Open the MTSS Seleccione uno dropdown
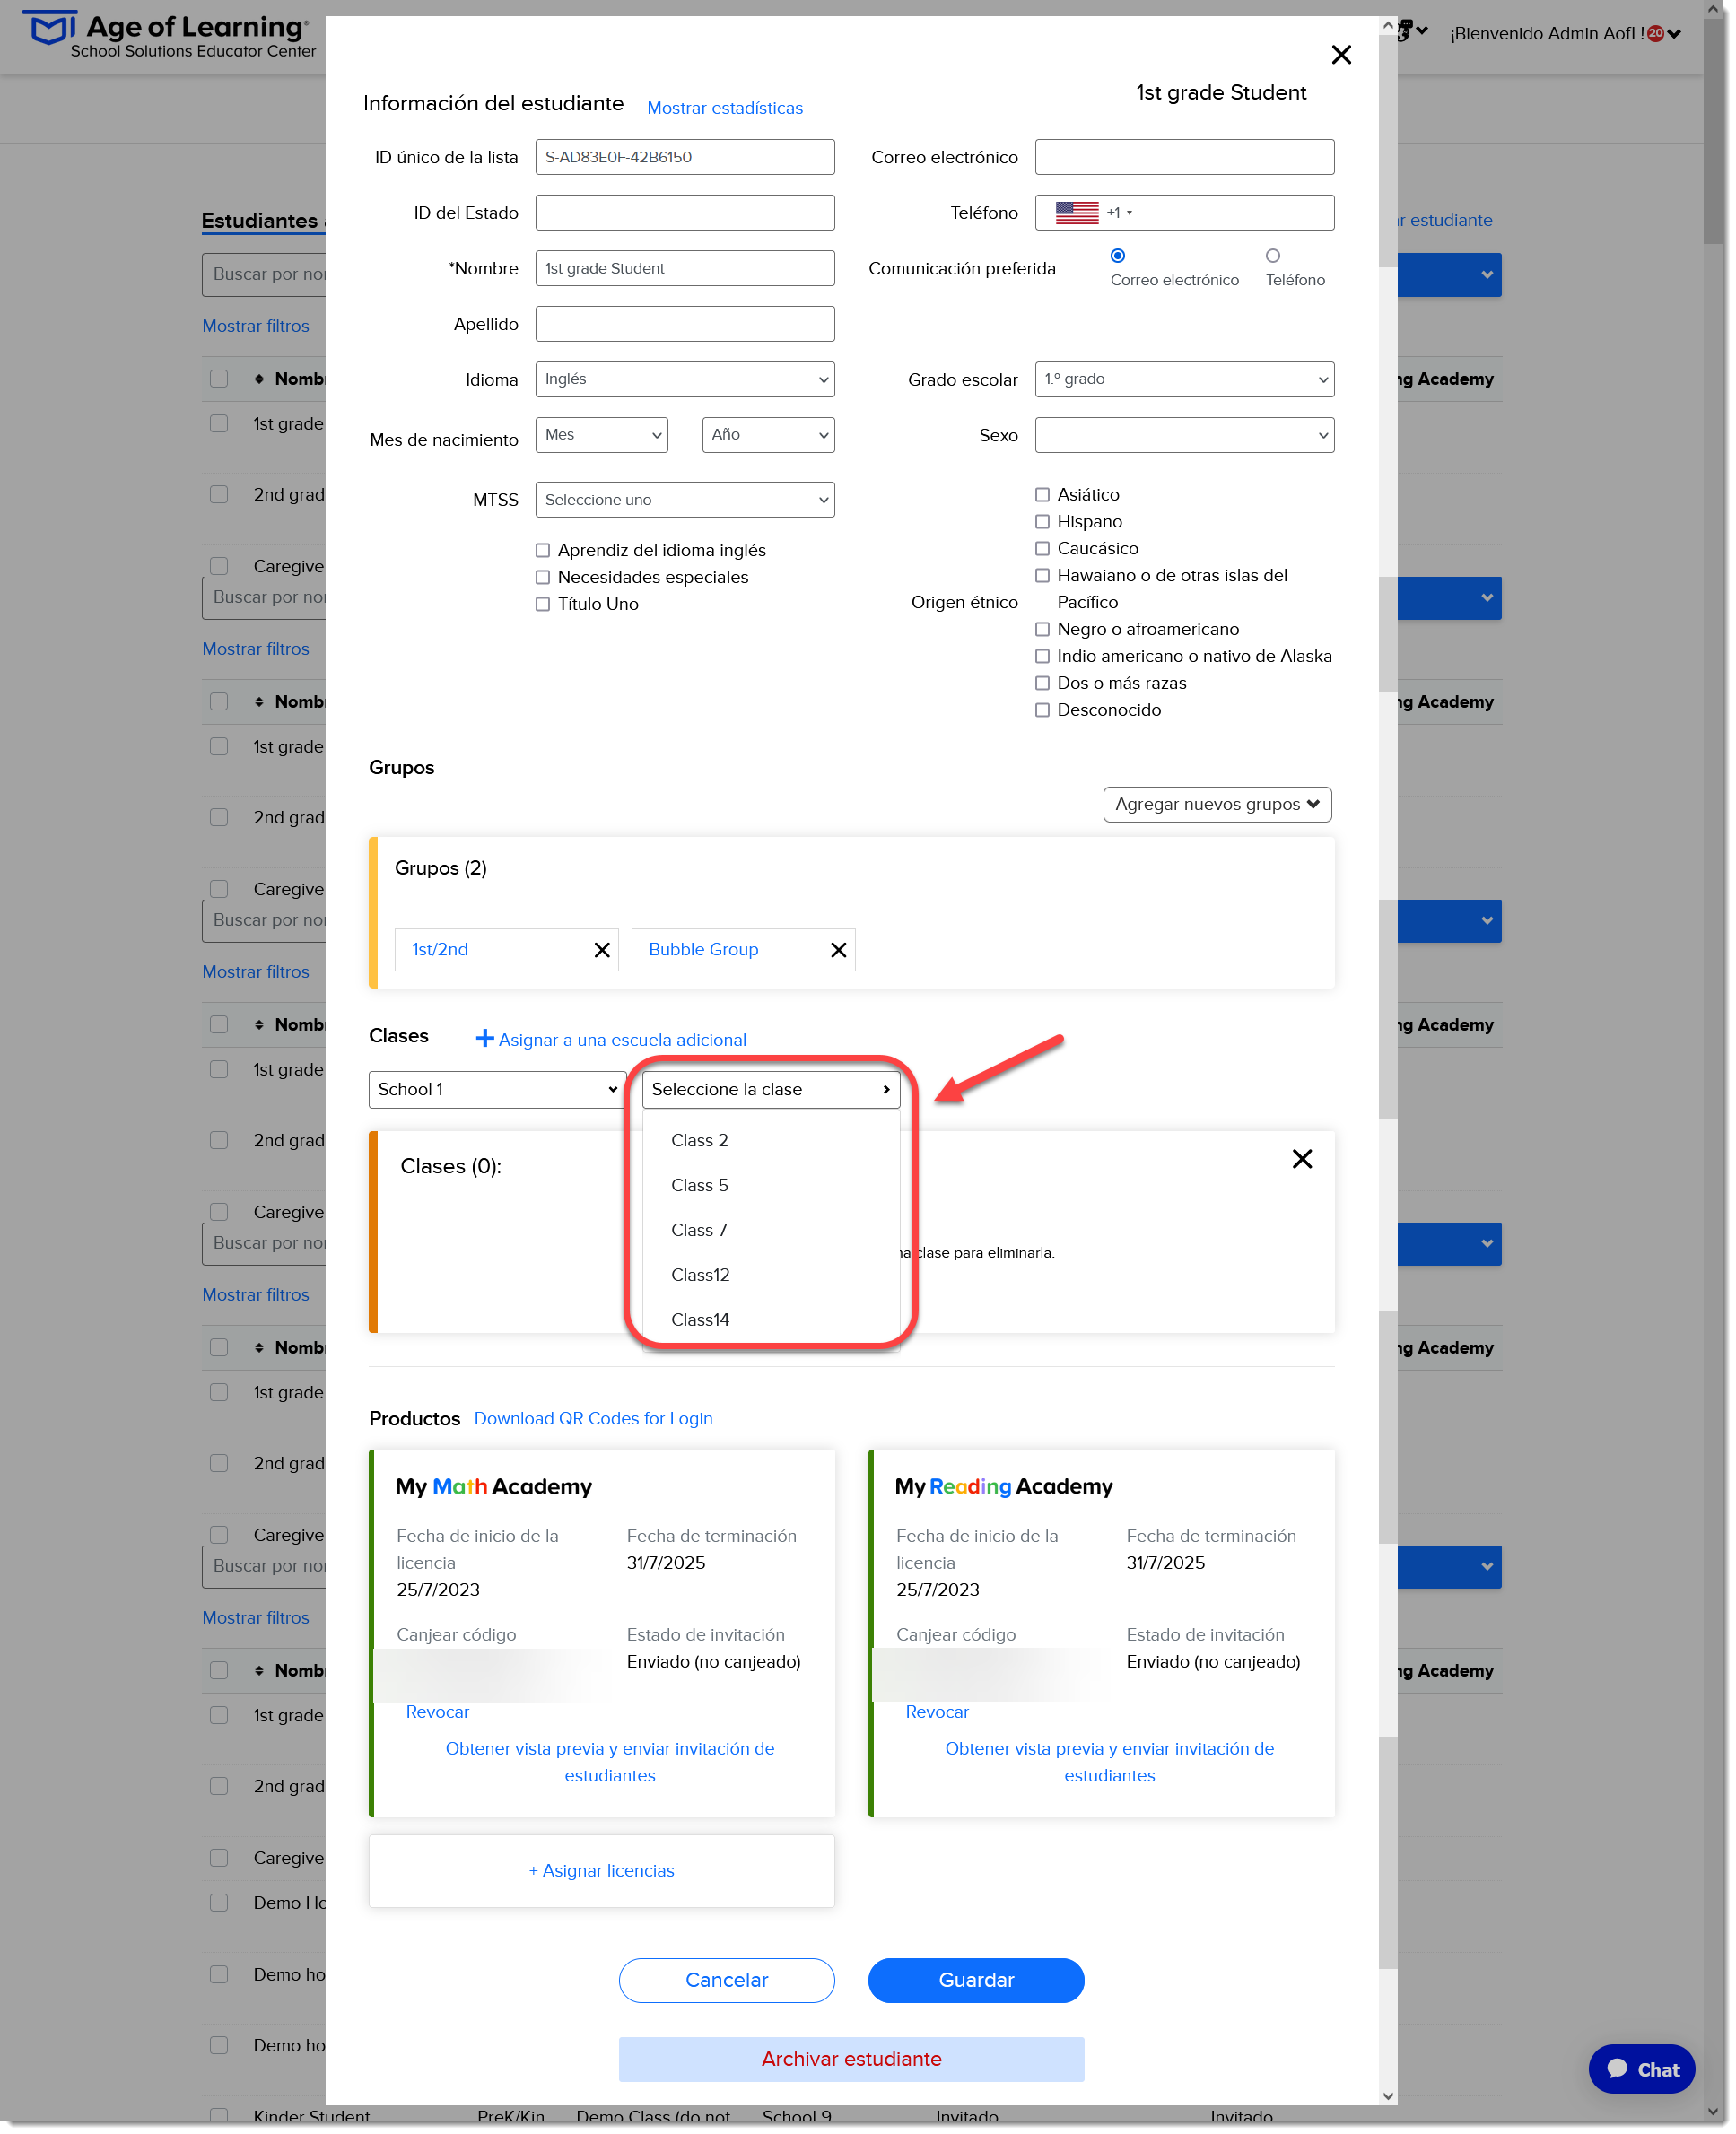This screenshot has height=2134, width=1736. [x=685, y=500]
